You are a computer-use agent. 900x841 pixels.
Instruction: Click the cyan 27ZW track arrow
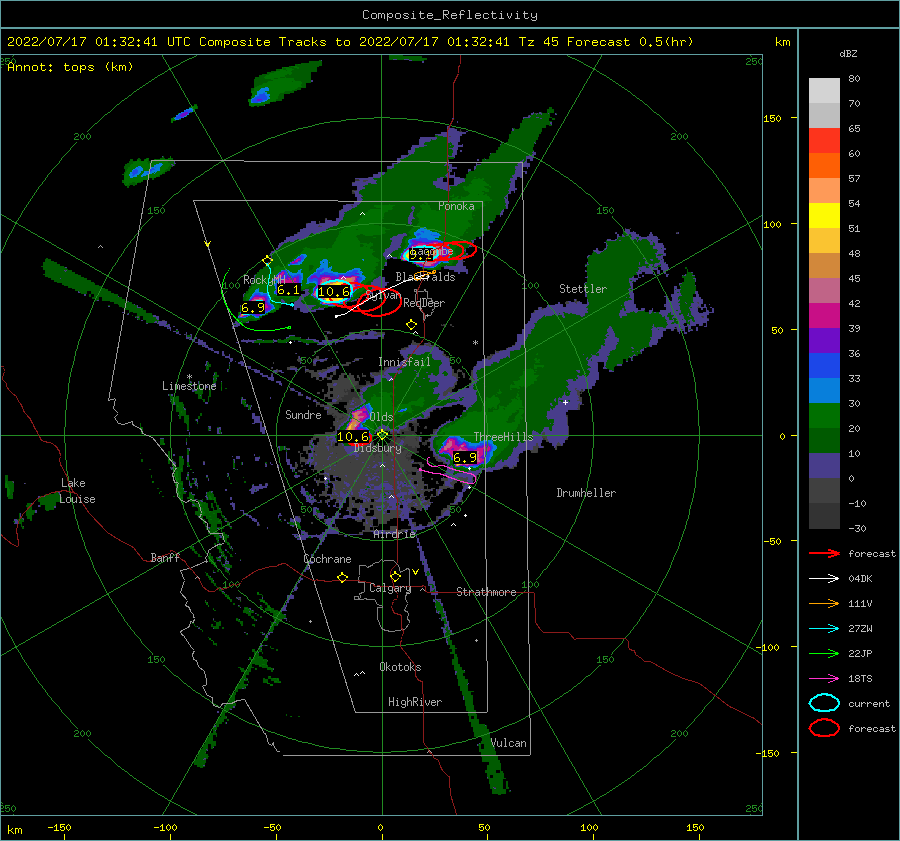pyautogui.click(x=824, y=629)
